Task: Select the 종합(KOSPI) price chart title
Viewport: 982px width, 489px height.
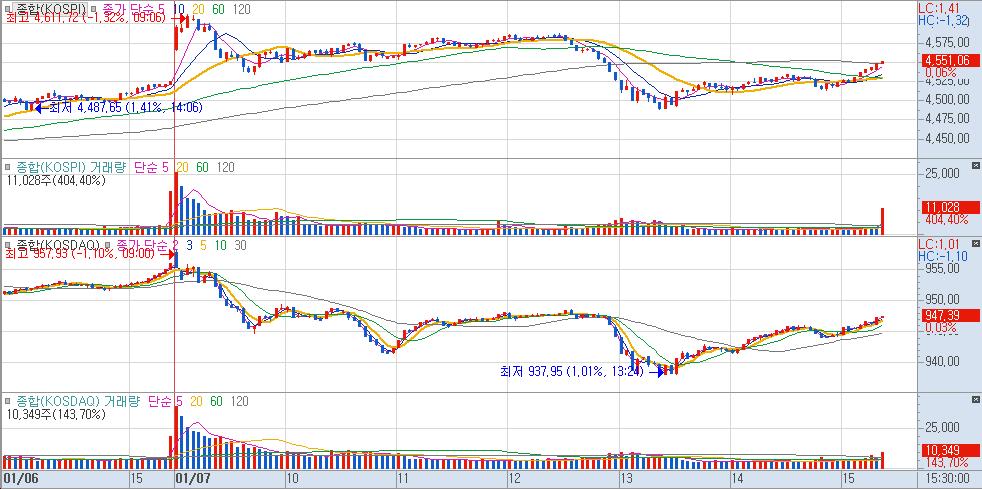Action: tap(49, 8)
